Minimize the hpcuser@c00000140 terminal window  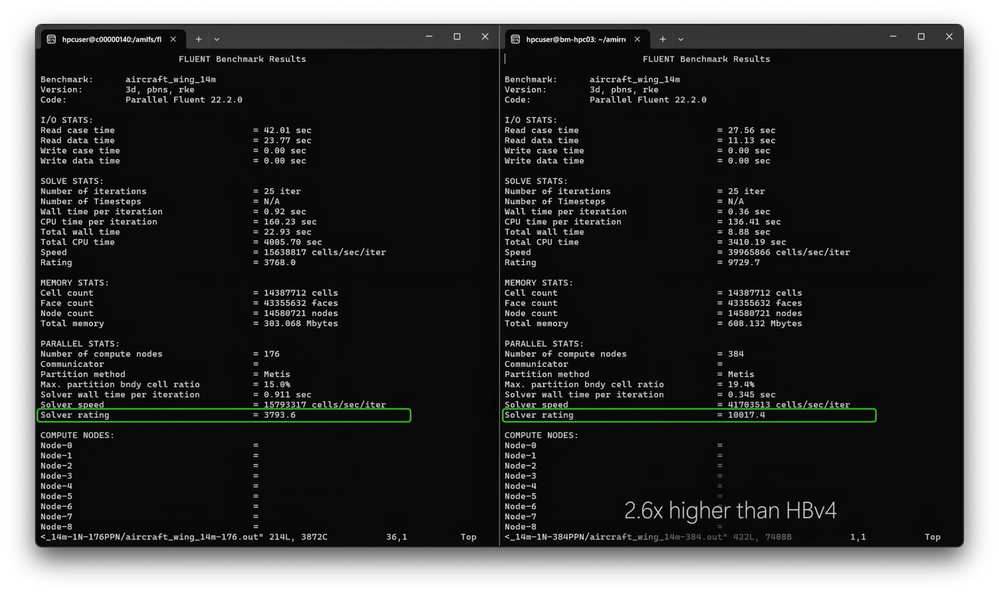(x=429, y=36)
